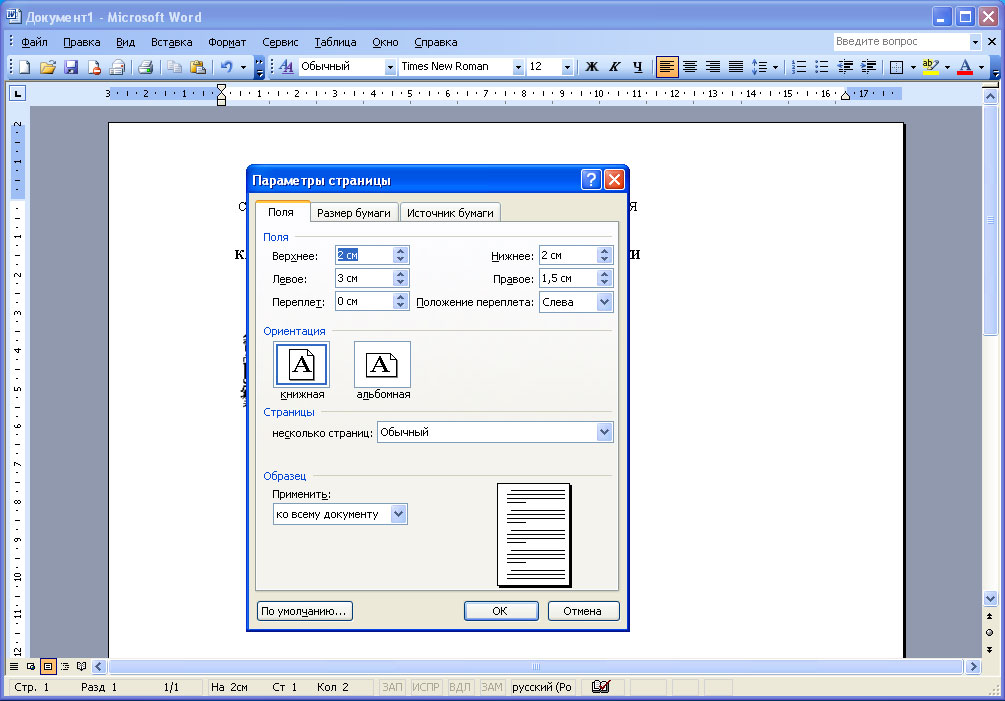Open the font size 12 dropdown
The height and width of the screenshot is (701, 1005).
click(567, 67)
